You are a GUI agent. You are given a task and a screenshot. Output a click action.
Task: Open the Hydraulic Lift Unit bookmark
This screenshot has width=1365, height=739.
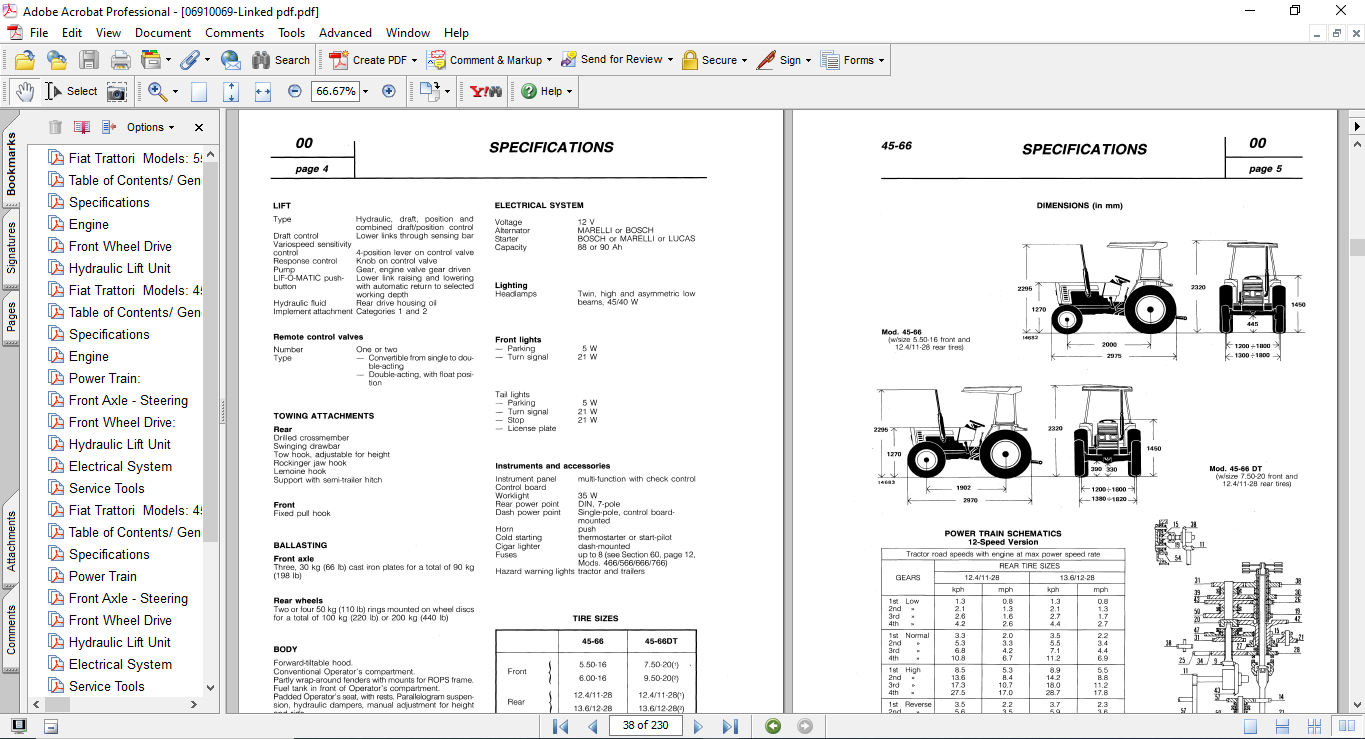(x=119, y=268)
